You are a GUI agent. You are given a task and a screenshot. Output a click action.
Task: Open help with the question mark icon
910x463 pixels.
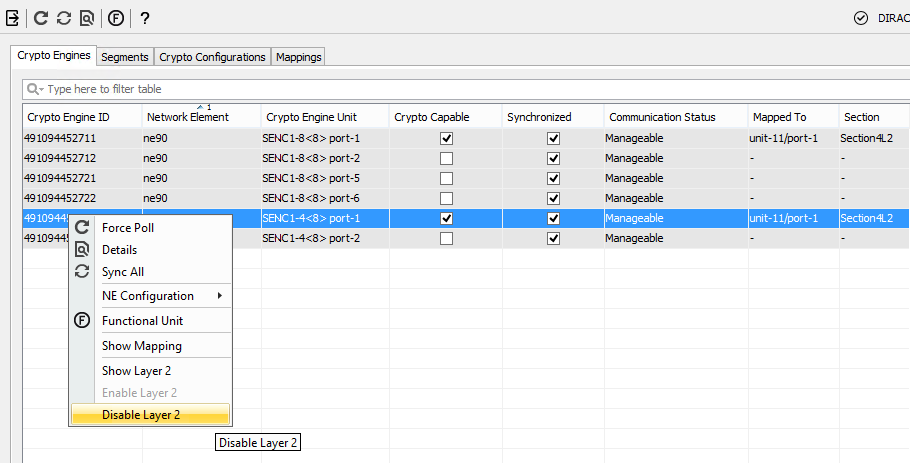coord(145,18)
